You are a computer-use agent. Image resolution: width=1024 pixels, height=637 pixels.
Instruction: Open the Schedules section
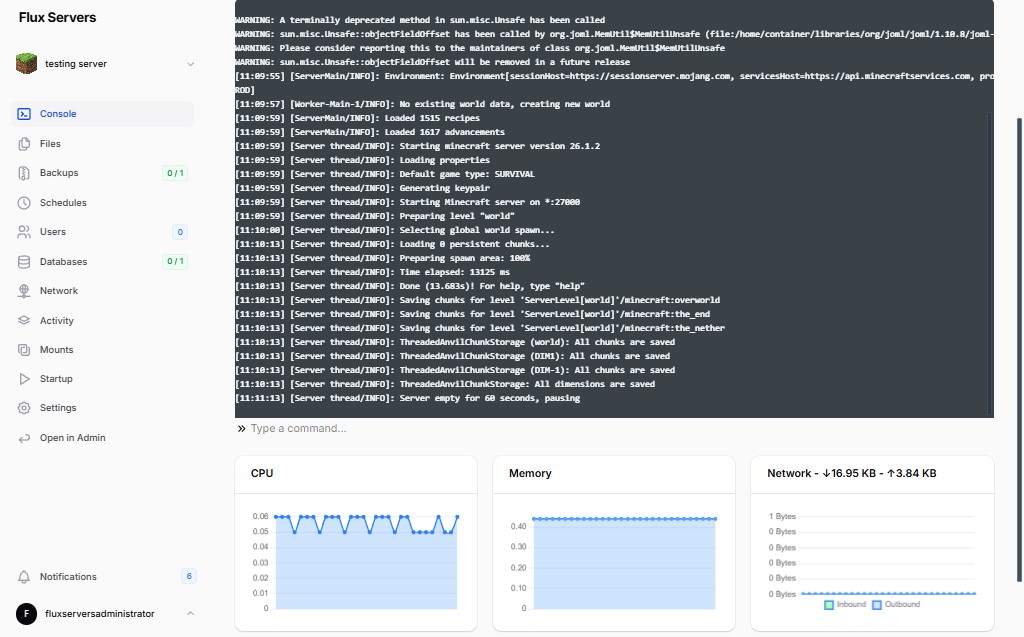(x=103, y=203)
